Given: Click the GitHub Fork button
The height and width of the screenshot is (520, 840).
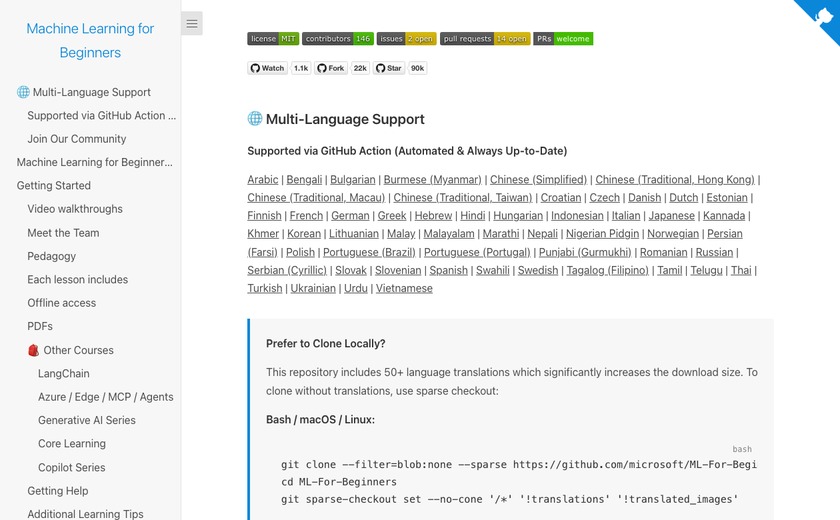Looking at the screenshot, I should coord(331,68).
